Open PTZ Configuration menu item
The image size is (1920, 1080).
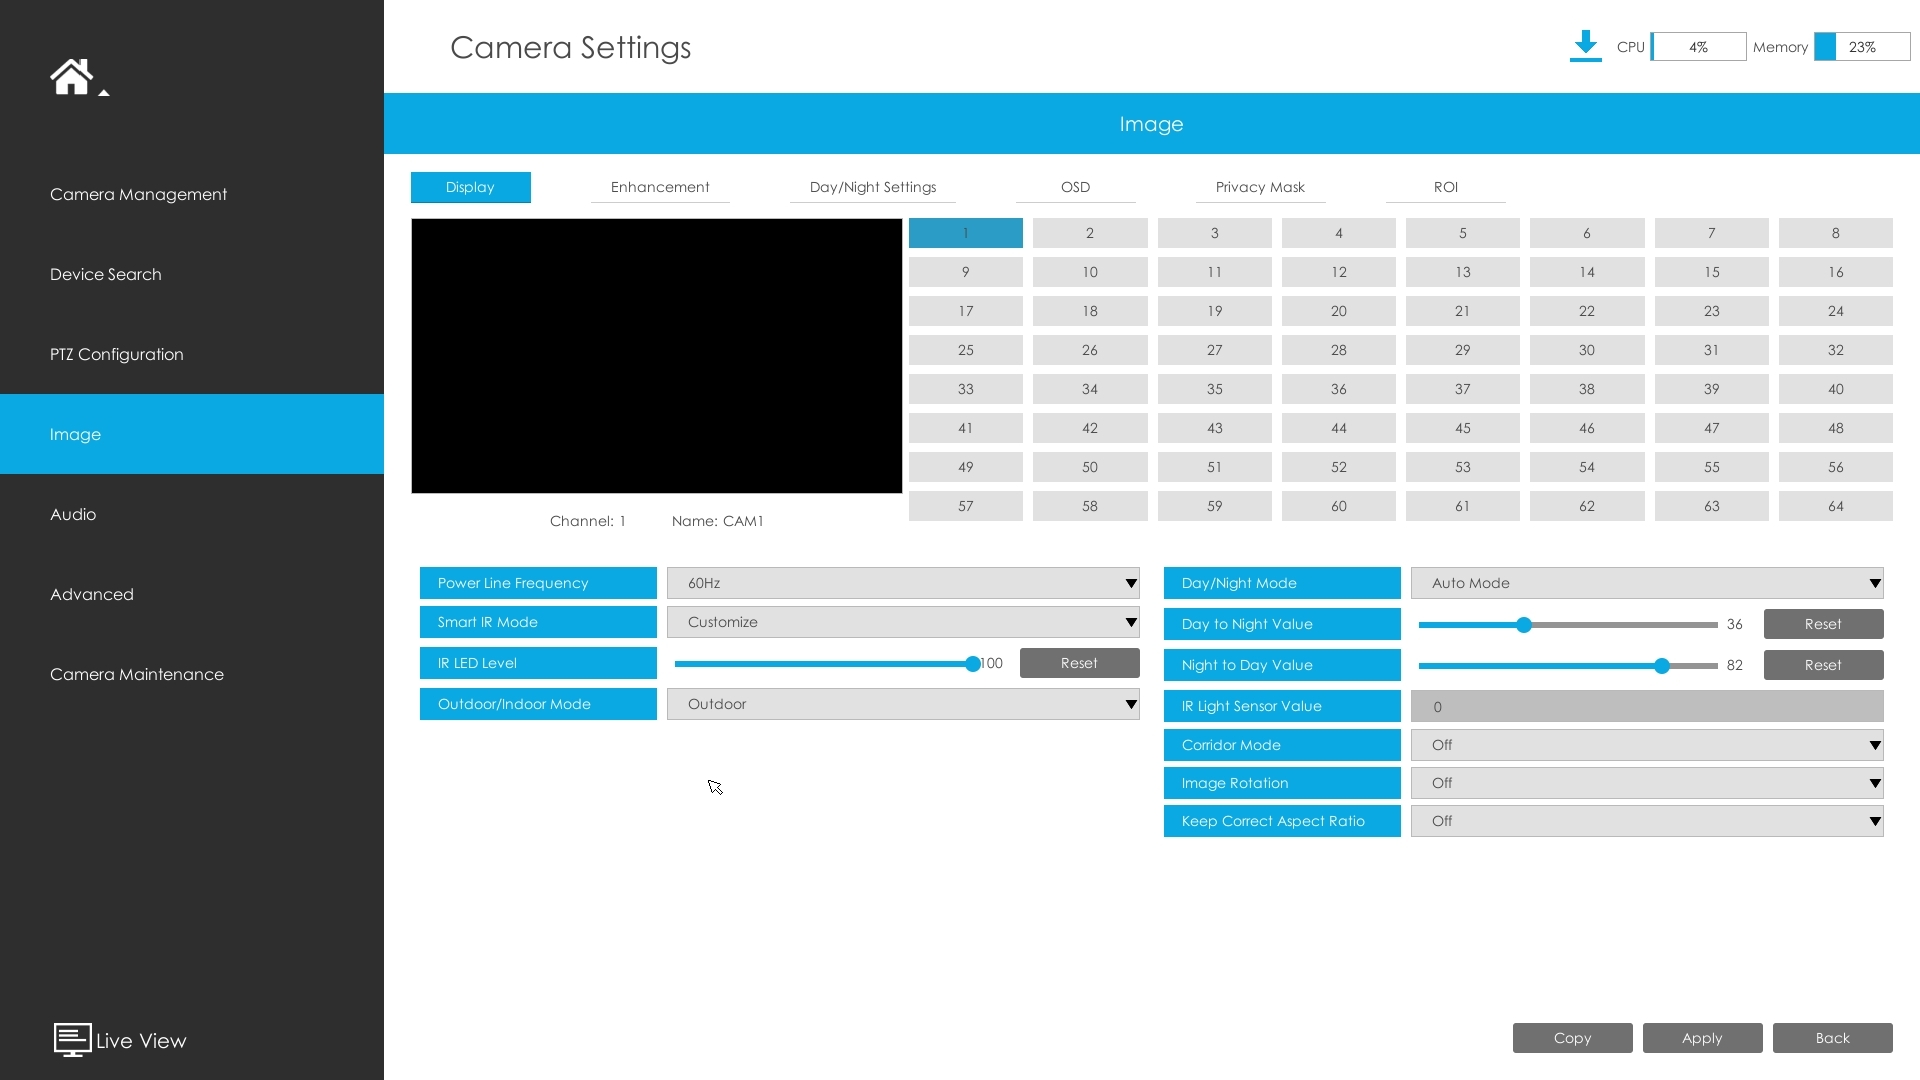pyautogui.click(x=117, y=354)
